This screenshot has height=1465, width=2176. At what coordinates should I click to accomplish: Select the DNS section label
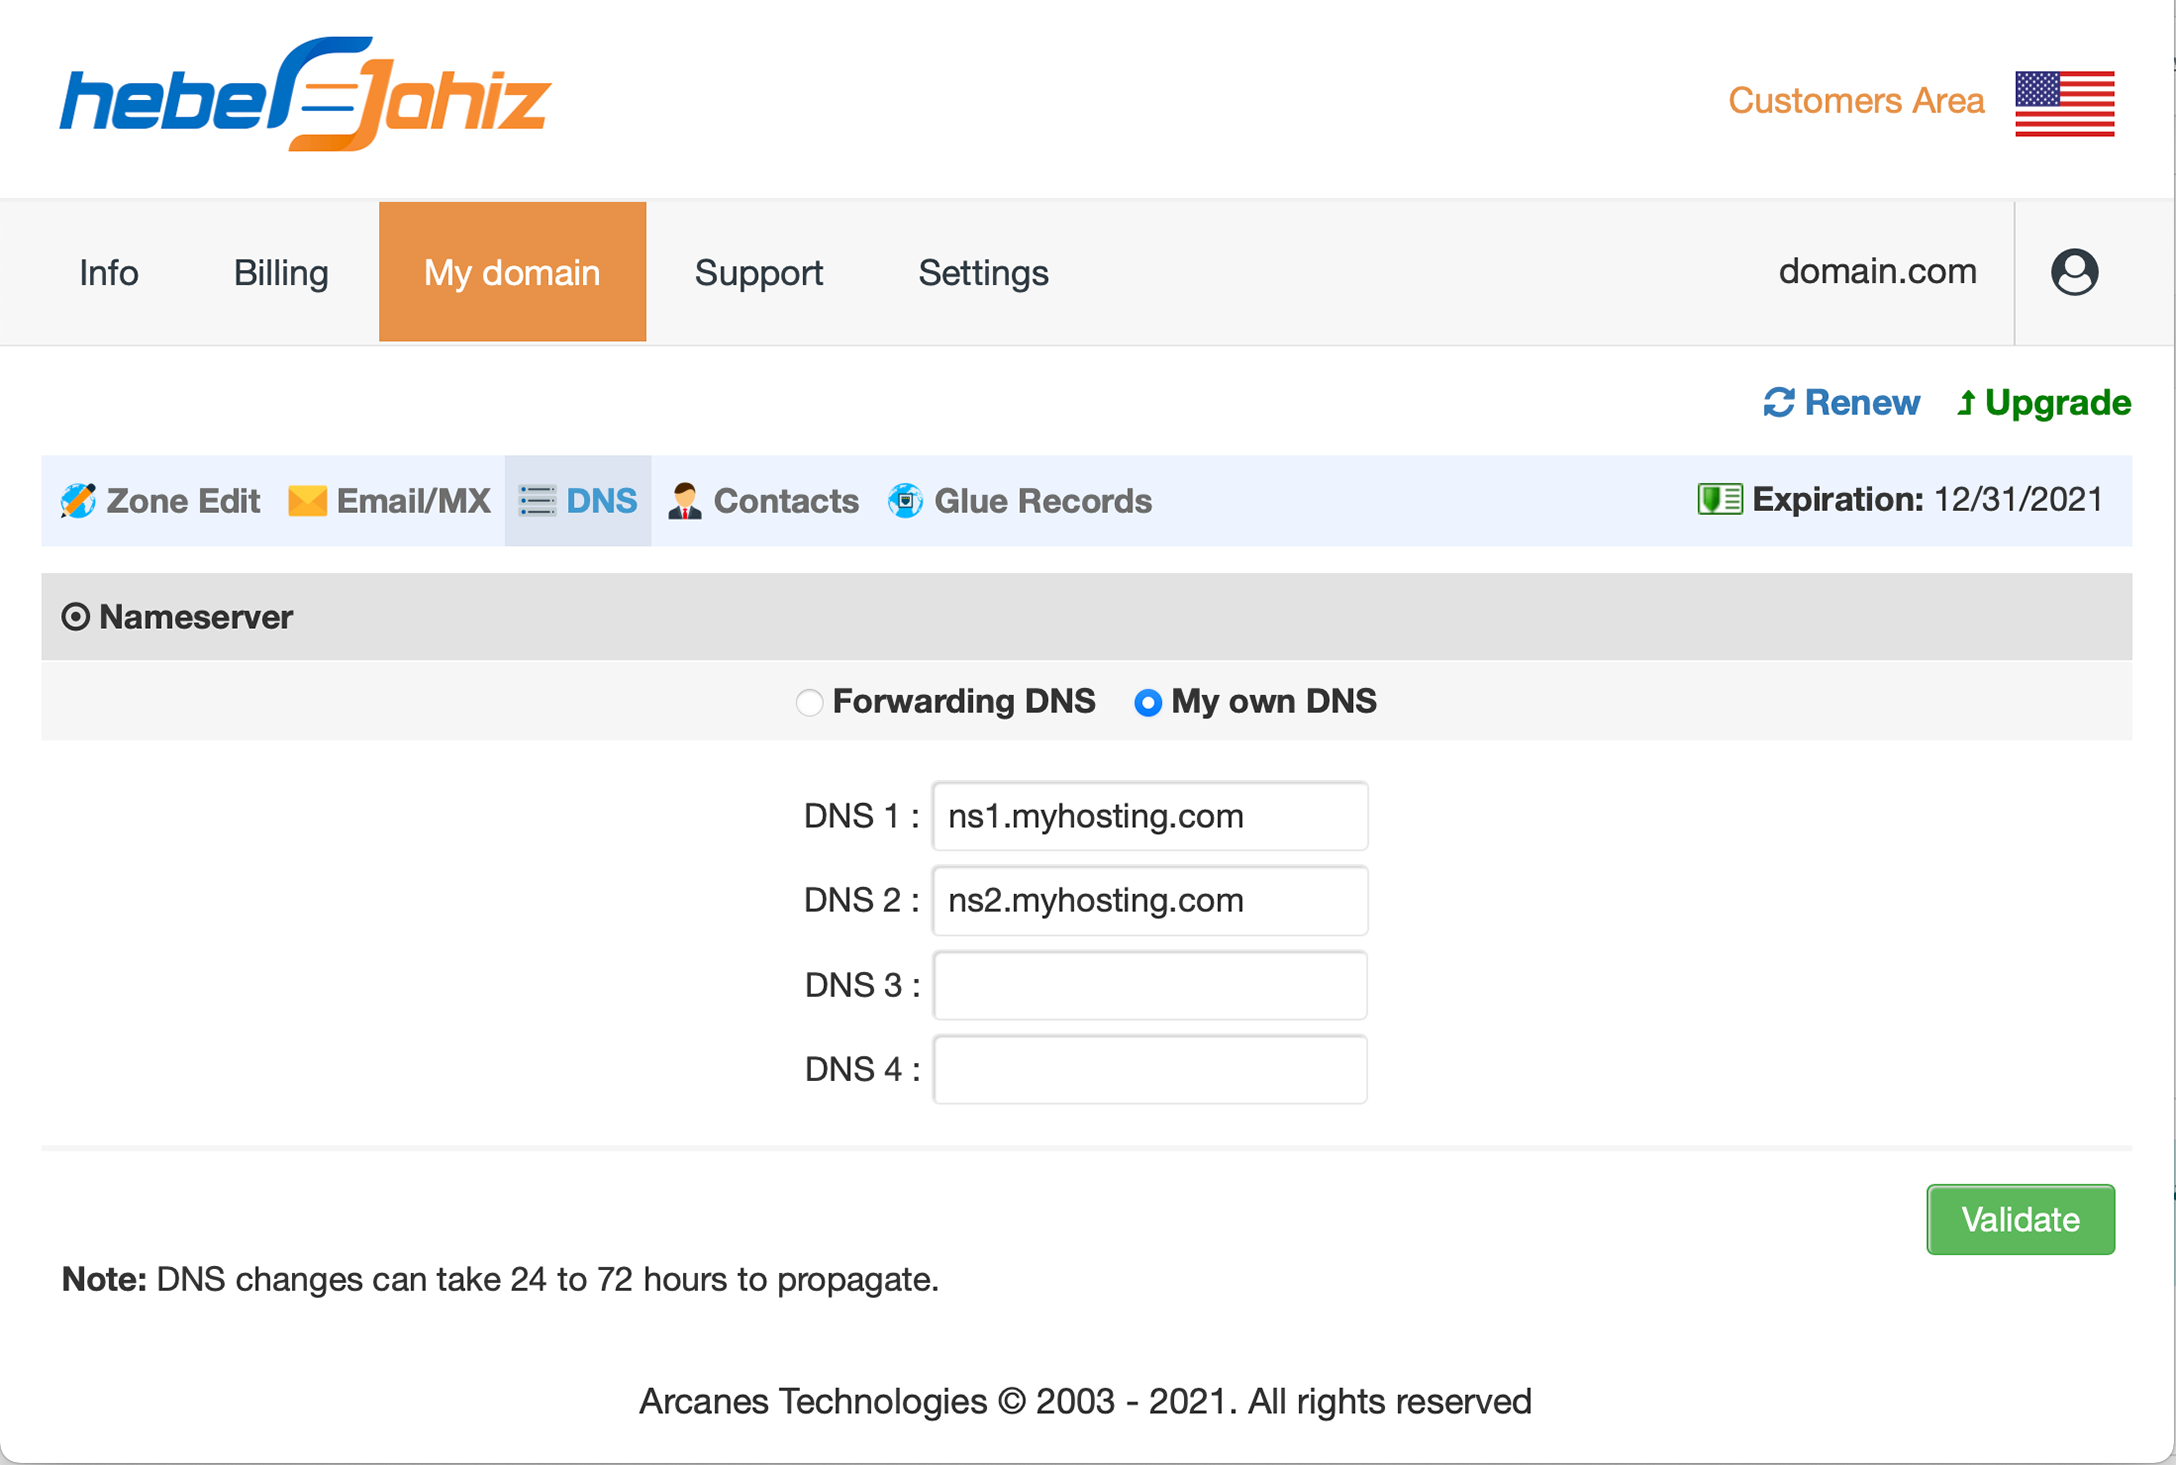click(601, 500)
